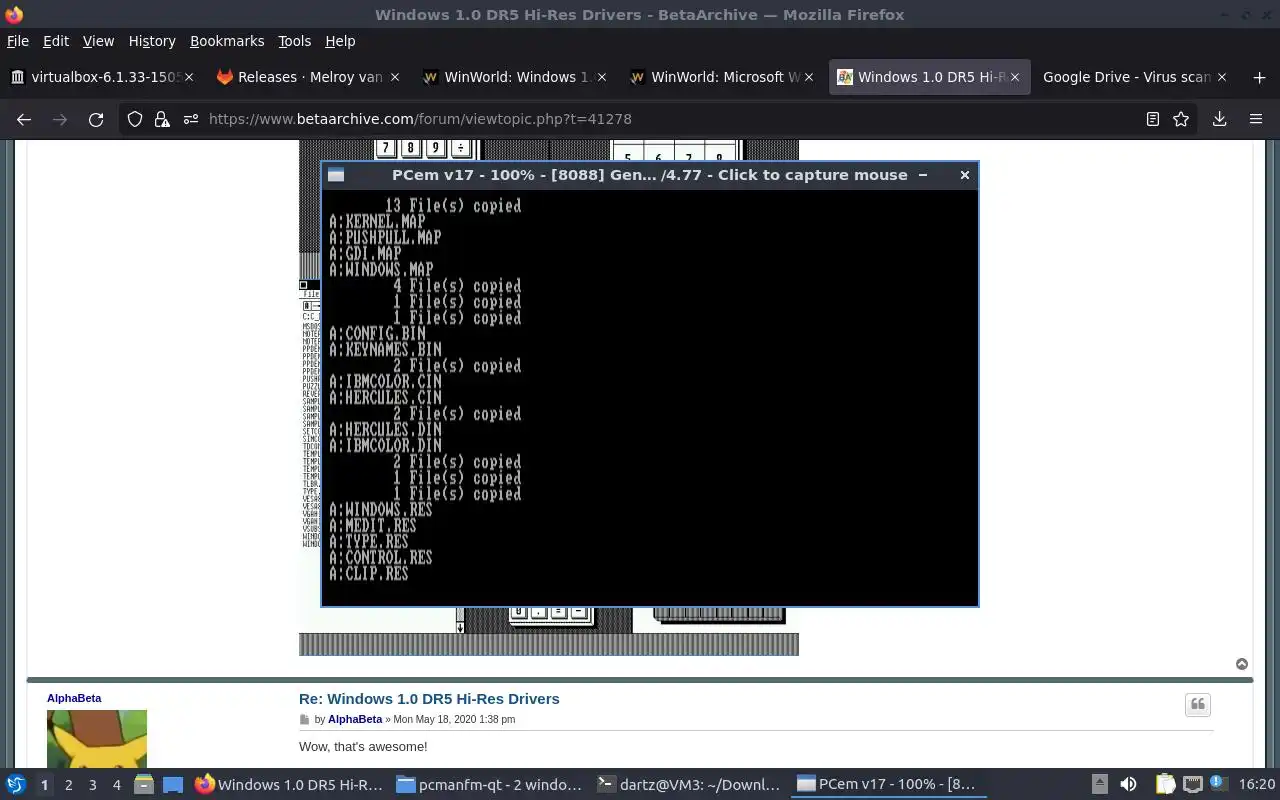The image size is (1280, 800).
Task: Open the Bookmarks menu
Action: point(227,41)
